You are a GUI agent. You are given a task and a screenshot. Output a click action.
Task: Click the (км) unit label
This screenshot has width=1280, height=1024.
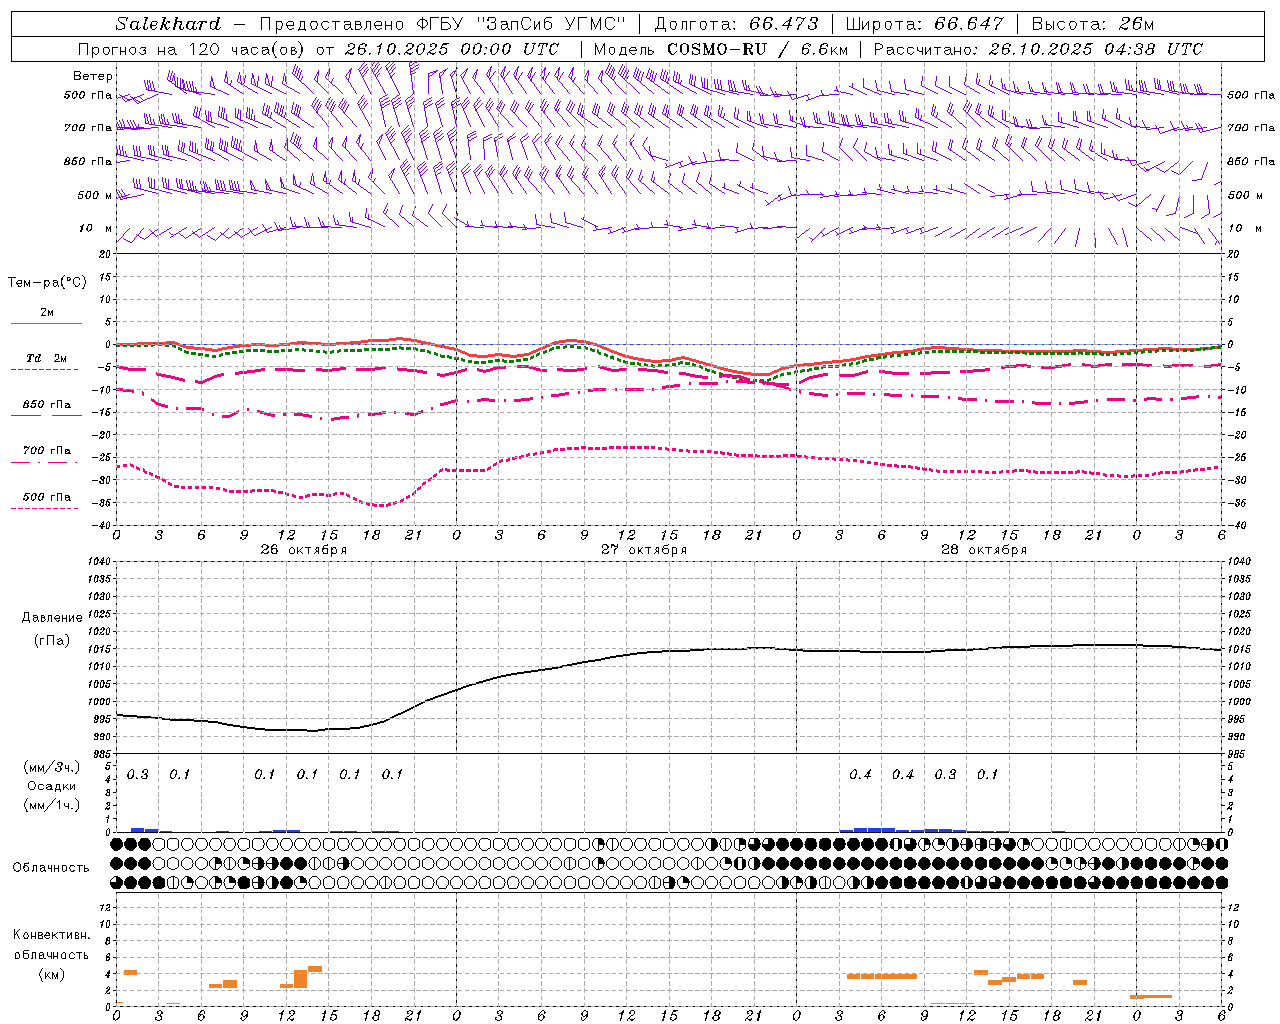52,974
